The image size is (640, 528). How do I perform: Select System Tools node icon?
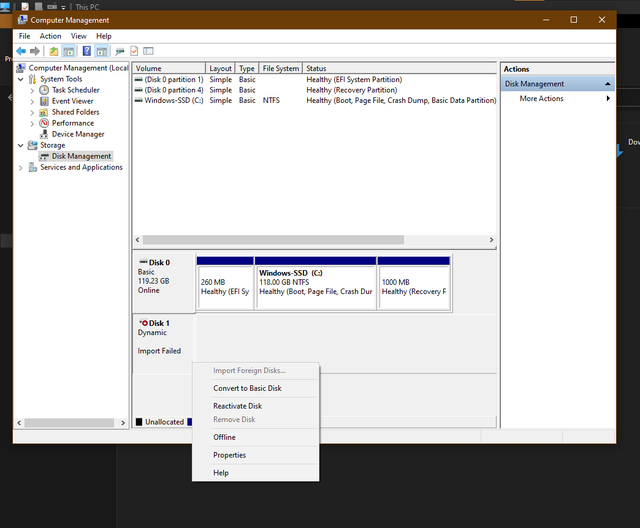32,79
